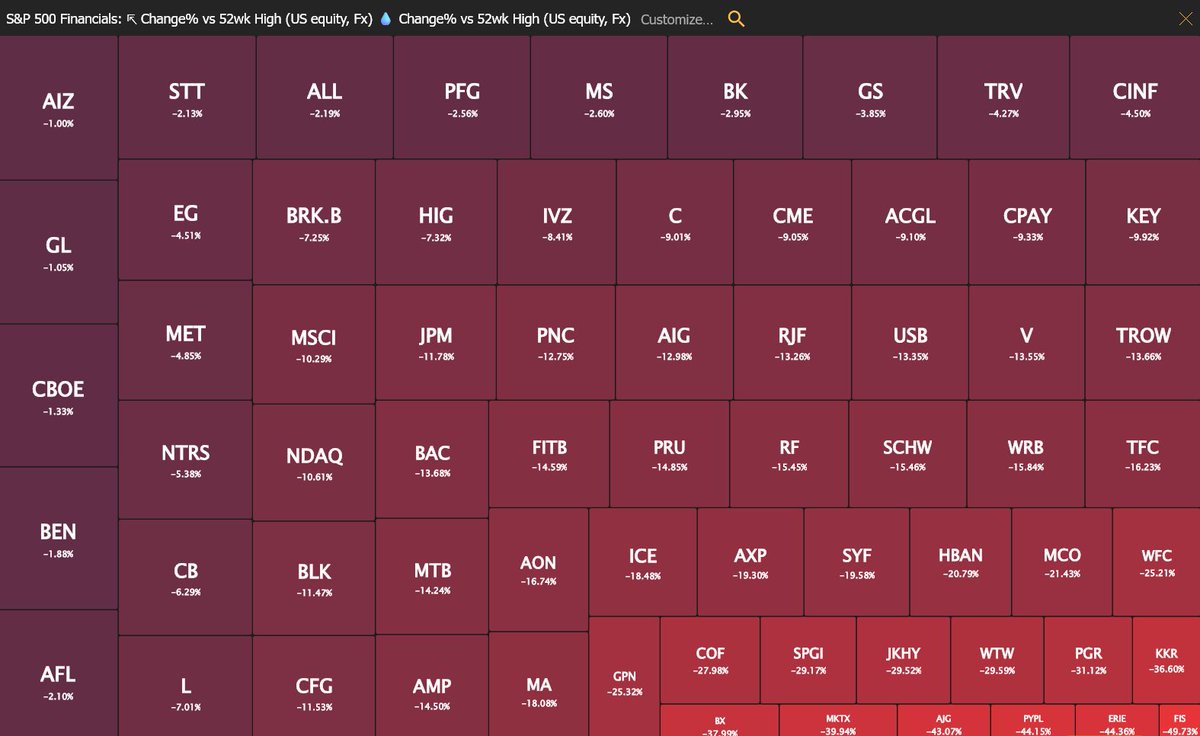The width and height of the screenshot is (1200, 736).
Task: Select the MS tile at -2.60%
Action: coord(599,99)
